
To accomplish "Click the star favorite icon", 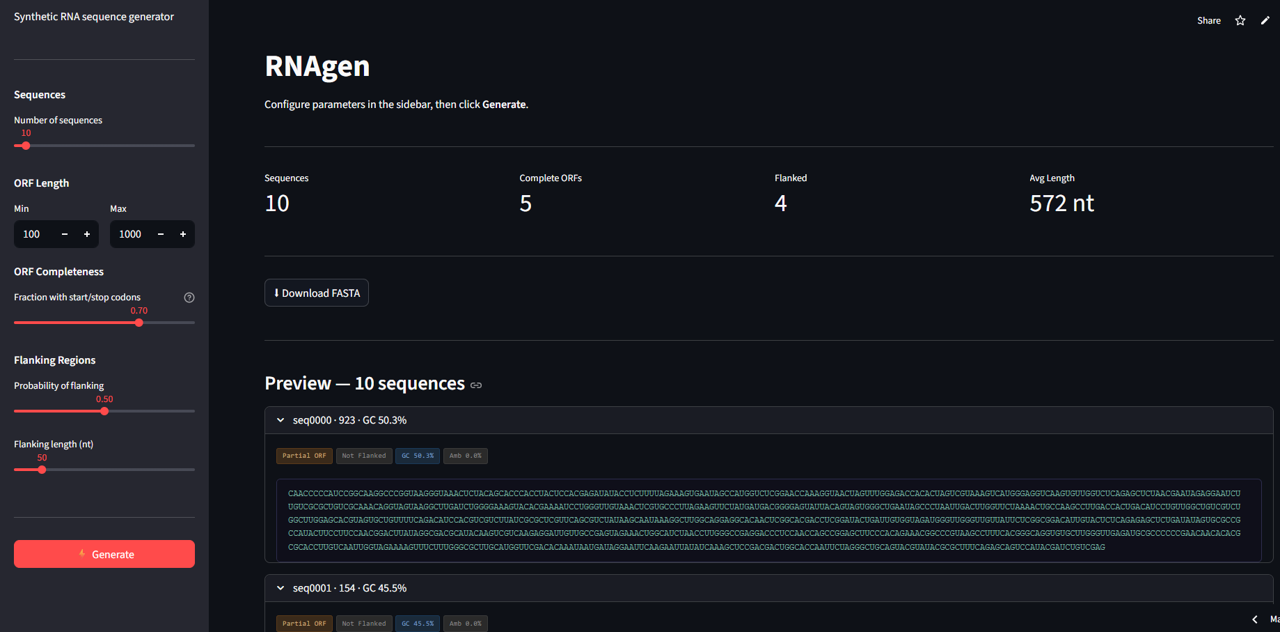I will 1240,20.
